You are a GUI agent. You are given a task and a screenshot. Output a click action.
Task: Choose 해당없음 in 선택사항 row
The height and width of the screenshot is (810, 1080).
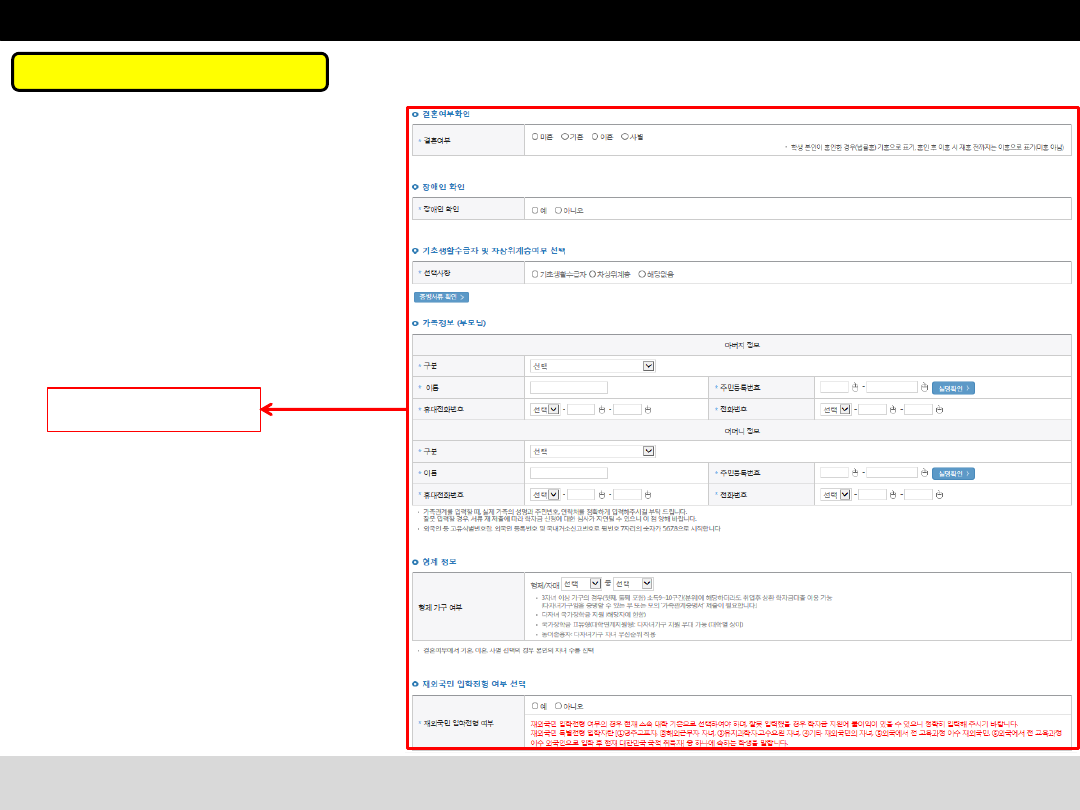tap(642, 273)
